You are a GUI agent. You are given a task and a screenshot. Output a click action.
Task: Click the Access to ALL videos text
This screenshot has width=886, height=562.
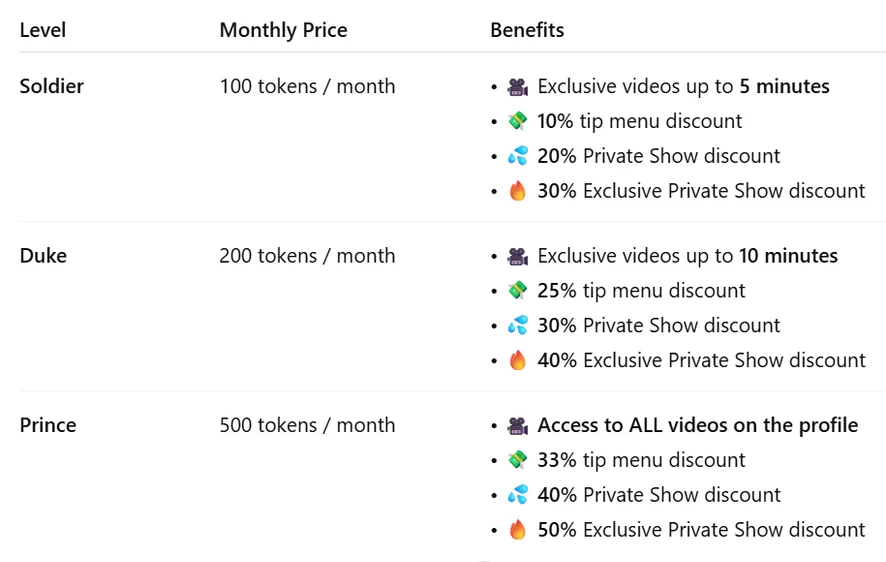(697, 425)
